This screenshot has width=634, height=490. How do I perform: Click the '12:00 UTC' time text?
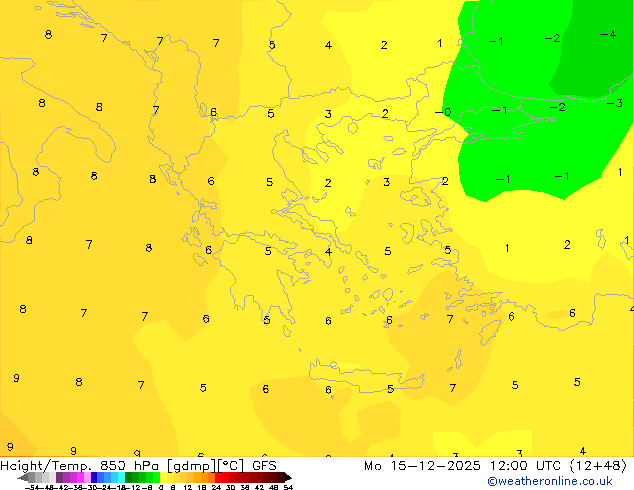(525, 466)
